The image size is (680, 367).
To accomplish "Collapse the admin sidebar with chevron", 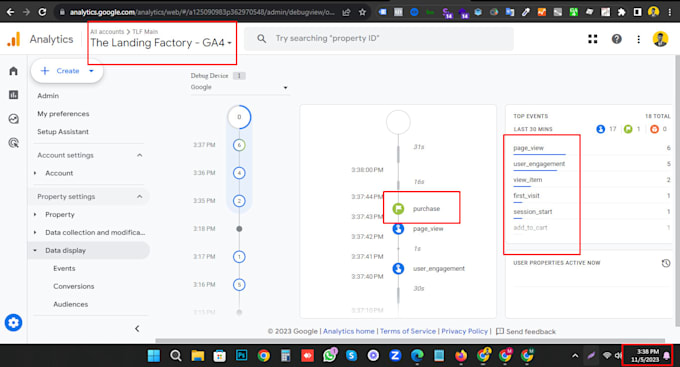I will [137, 329].
